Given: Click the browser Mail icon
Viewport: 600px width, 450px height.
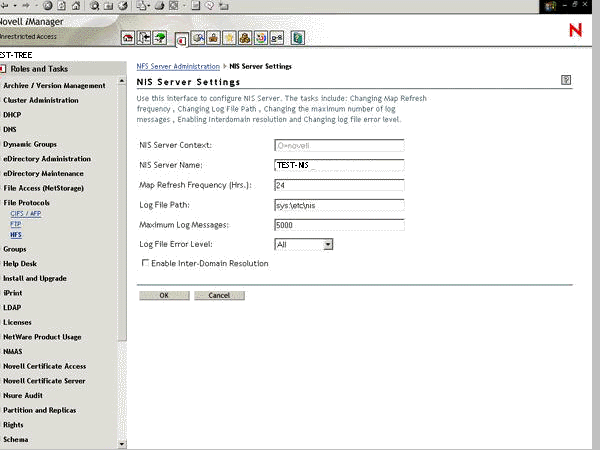Looking at the screenshot, I should (142, 6).
